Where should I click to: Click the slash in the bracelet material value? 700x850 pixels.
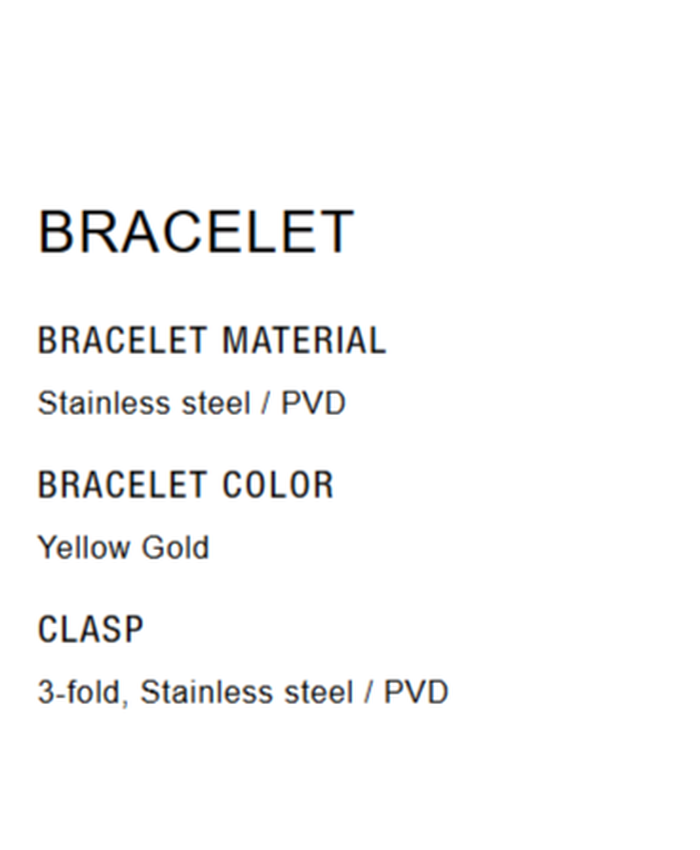(265, 403)
